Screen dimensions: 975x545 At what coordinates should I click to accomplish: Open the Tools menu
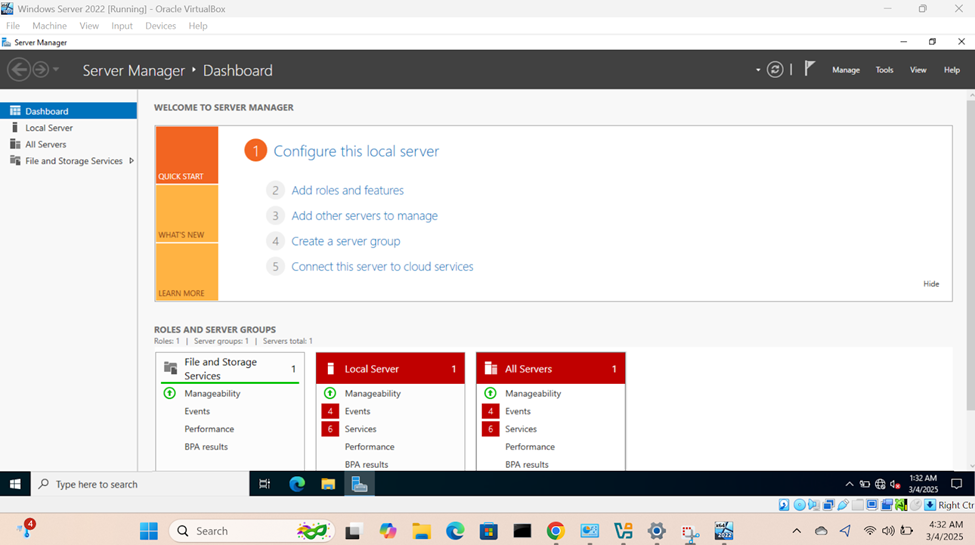pyautogui.click(x=884, y=70)
